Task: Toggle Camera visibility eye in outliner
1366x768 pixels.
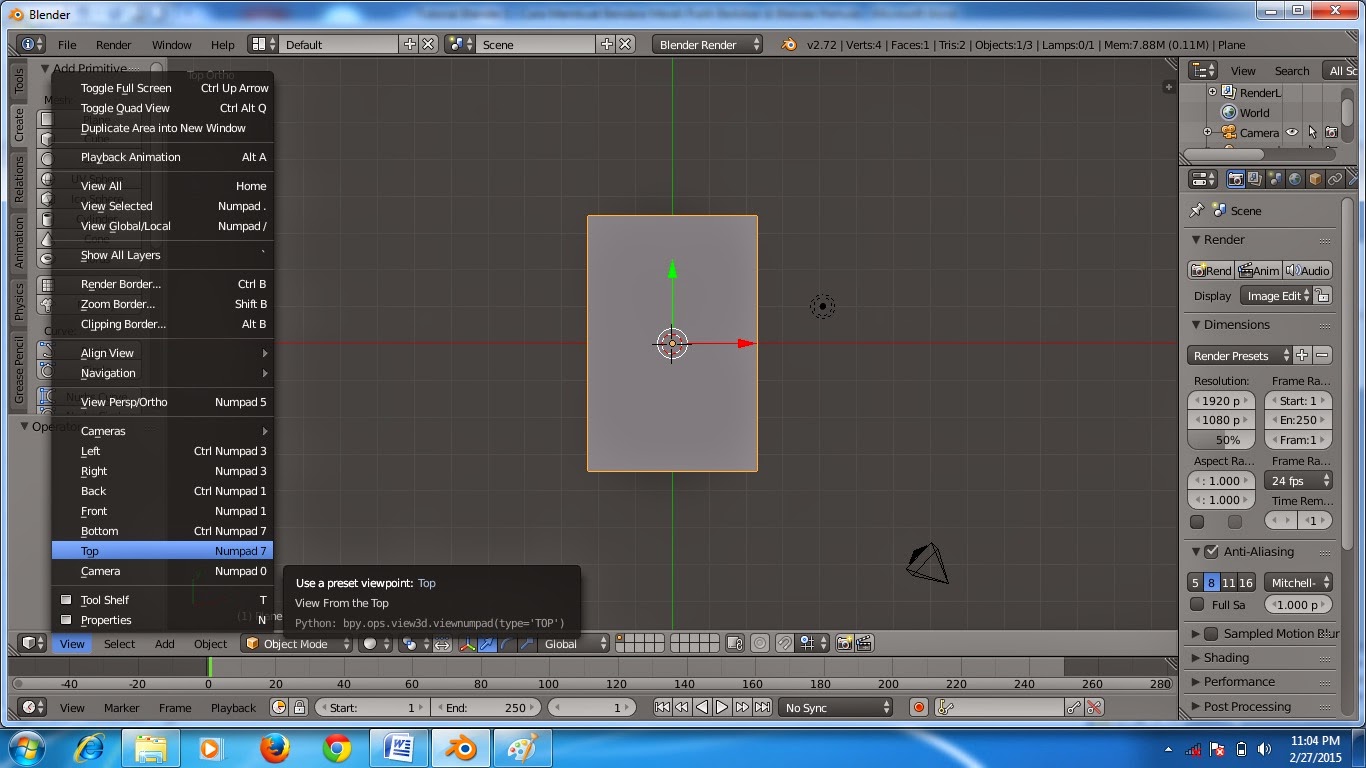Action: (x=1292, y=132)
